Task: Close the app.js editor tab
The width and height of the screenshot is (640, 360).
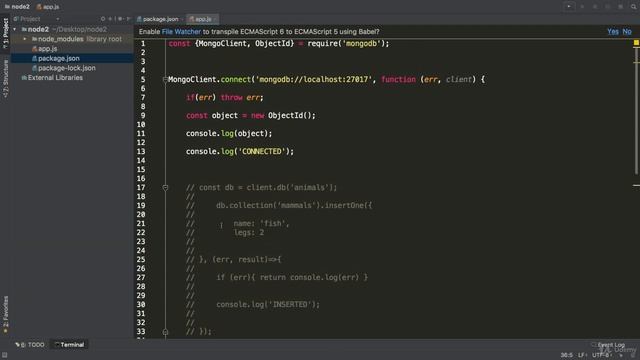Action: (215, 19)
